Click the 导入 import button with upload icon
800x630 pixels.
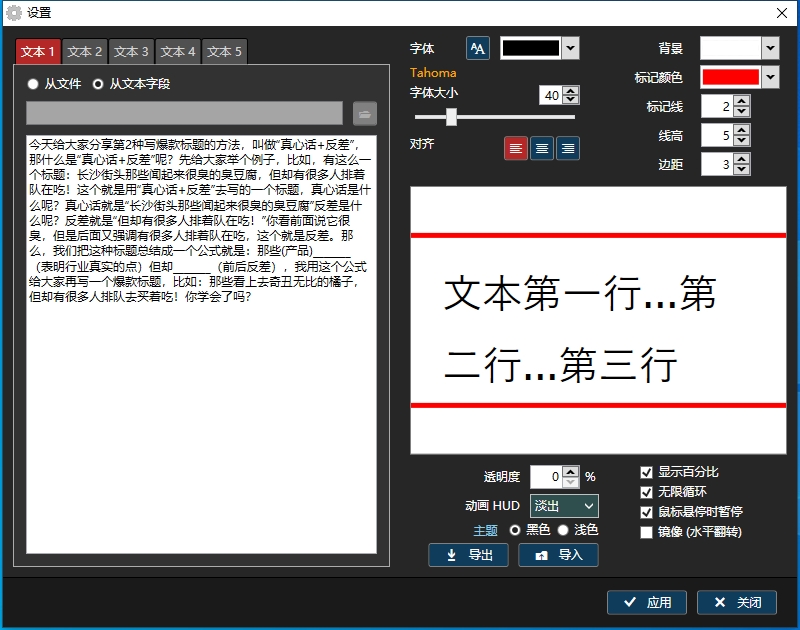coord(559,555)
